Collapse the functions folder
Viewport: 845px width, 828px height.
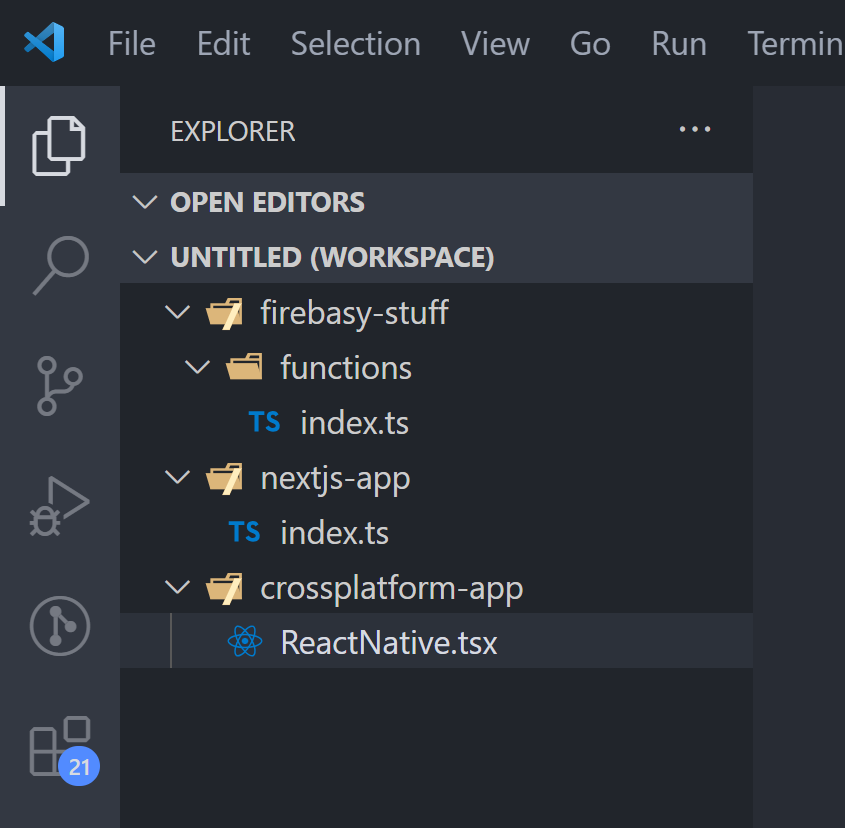[345, 368]
